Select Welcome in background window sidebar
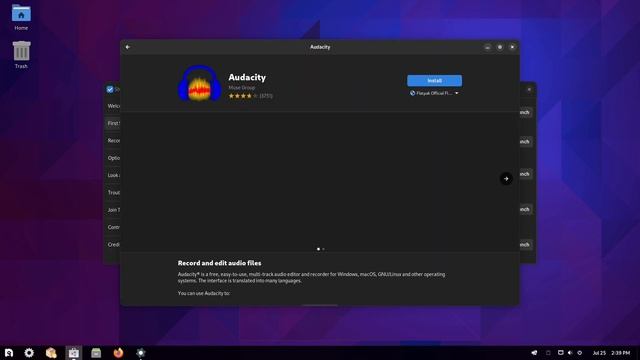 coord(113,106)
